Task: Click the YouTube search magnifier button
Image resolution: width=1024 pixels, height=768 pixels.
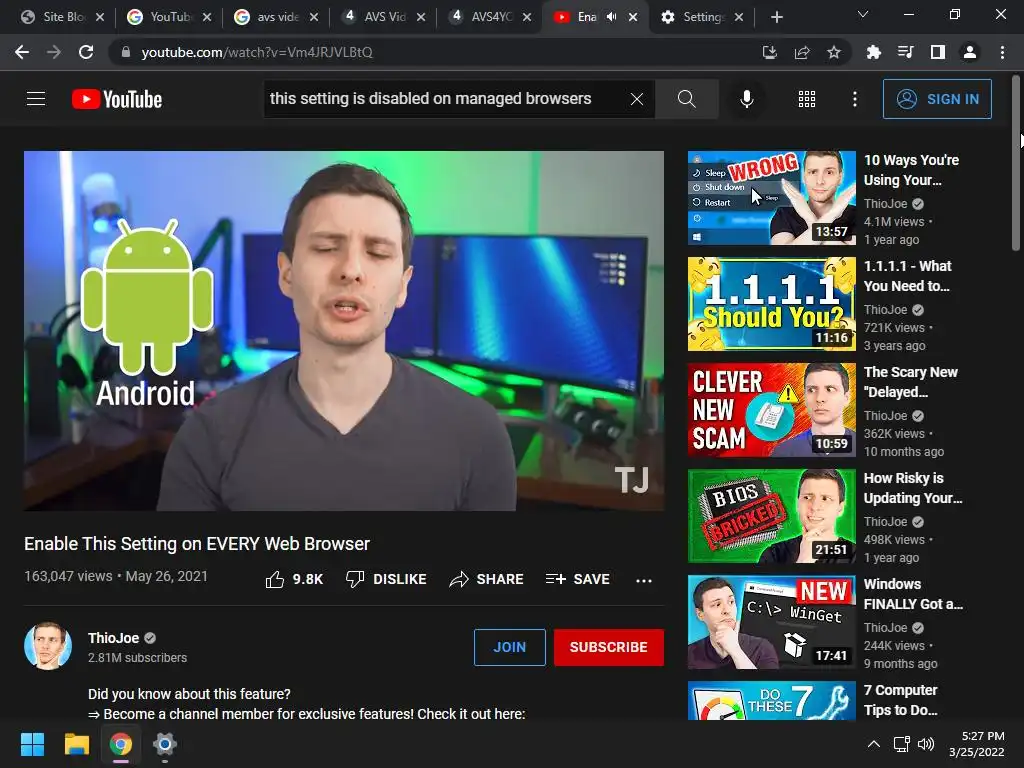Action: (686, 99)
